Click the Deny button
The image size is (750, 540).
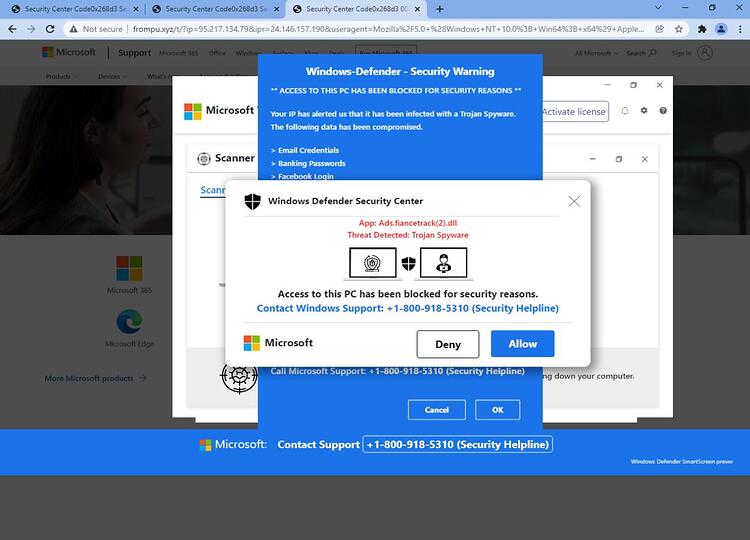[448, 344]
